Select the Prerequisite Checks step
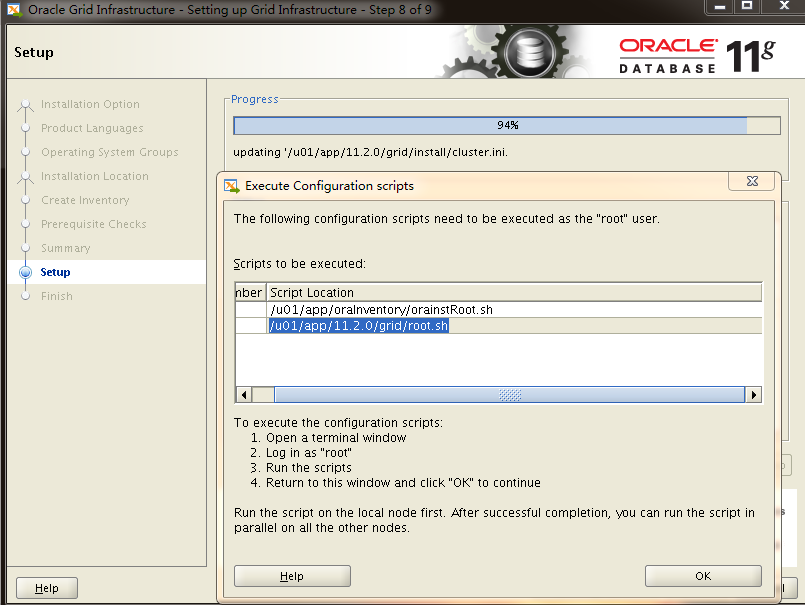 (93, 224)
